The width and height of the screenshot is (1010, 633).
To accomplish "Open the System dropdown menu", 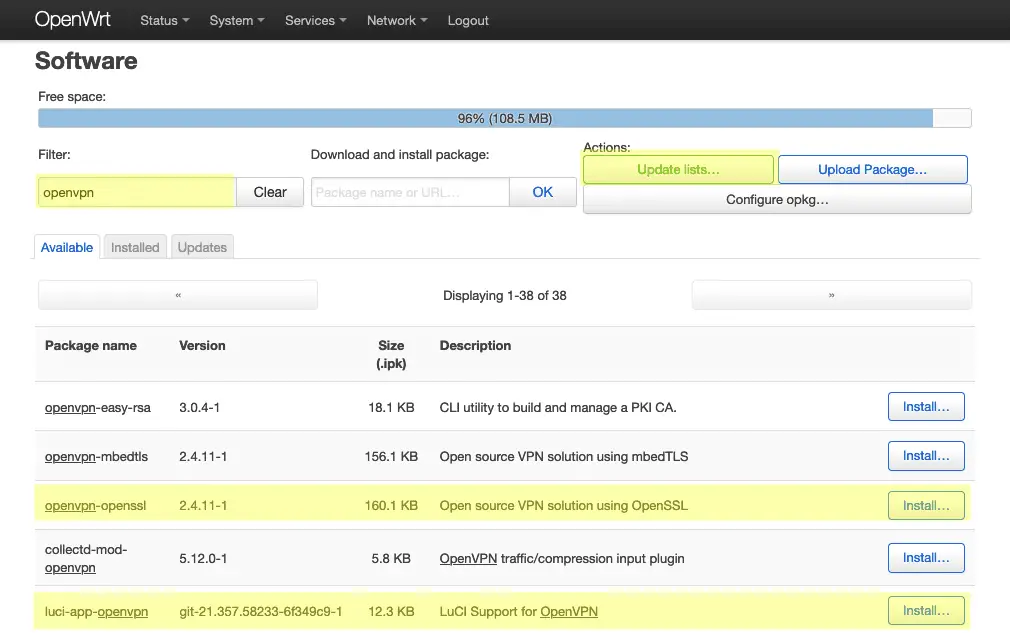I will [237, 21].
